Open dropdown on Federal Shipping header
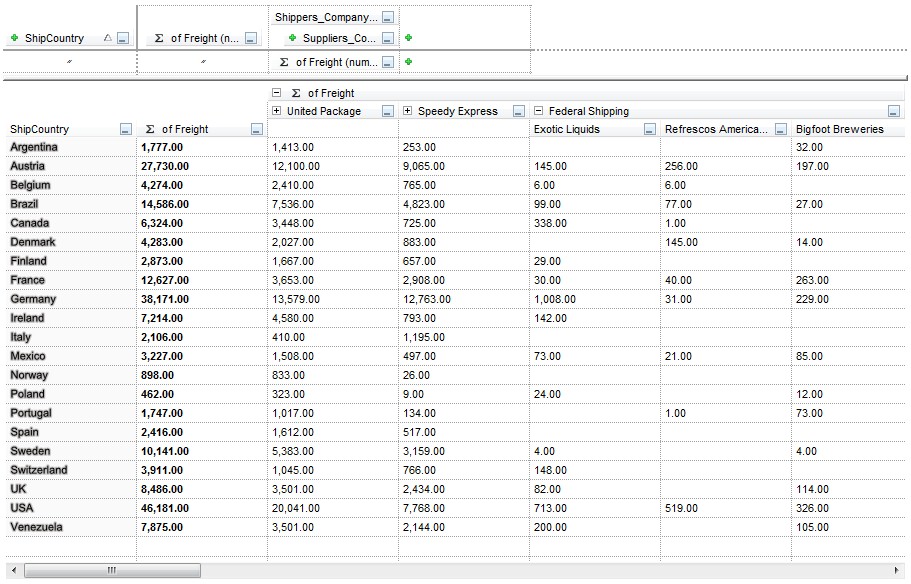The height and width of the screenshot is (584, 911). click(x=894, y=112)
